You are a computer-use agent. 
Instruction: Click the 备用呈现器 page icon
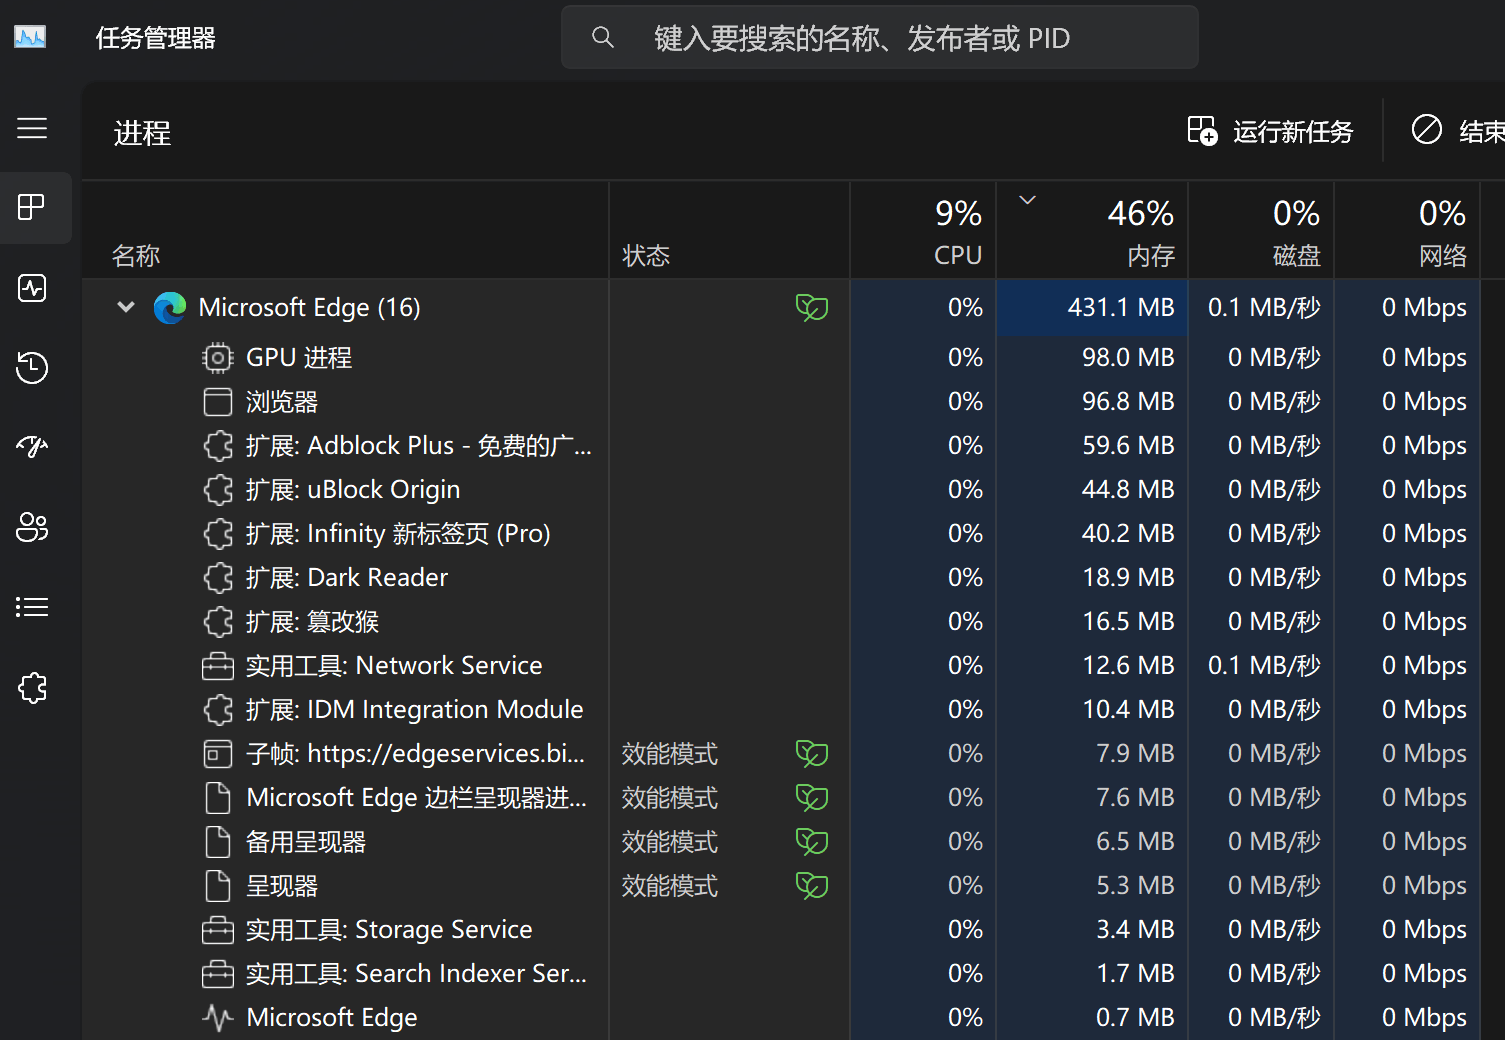point(218,842)
